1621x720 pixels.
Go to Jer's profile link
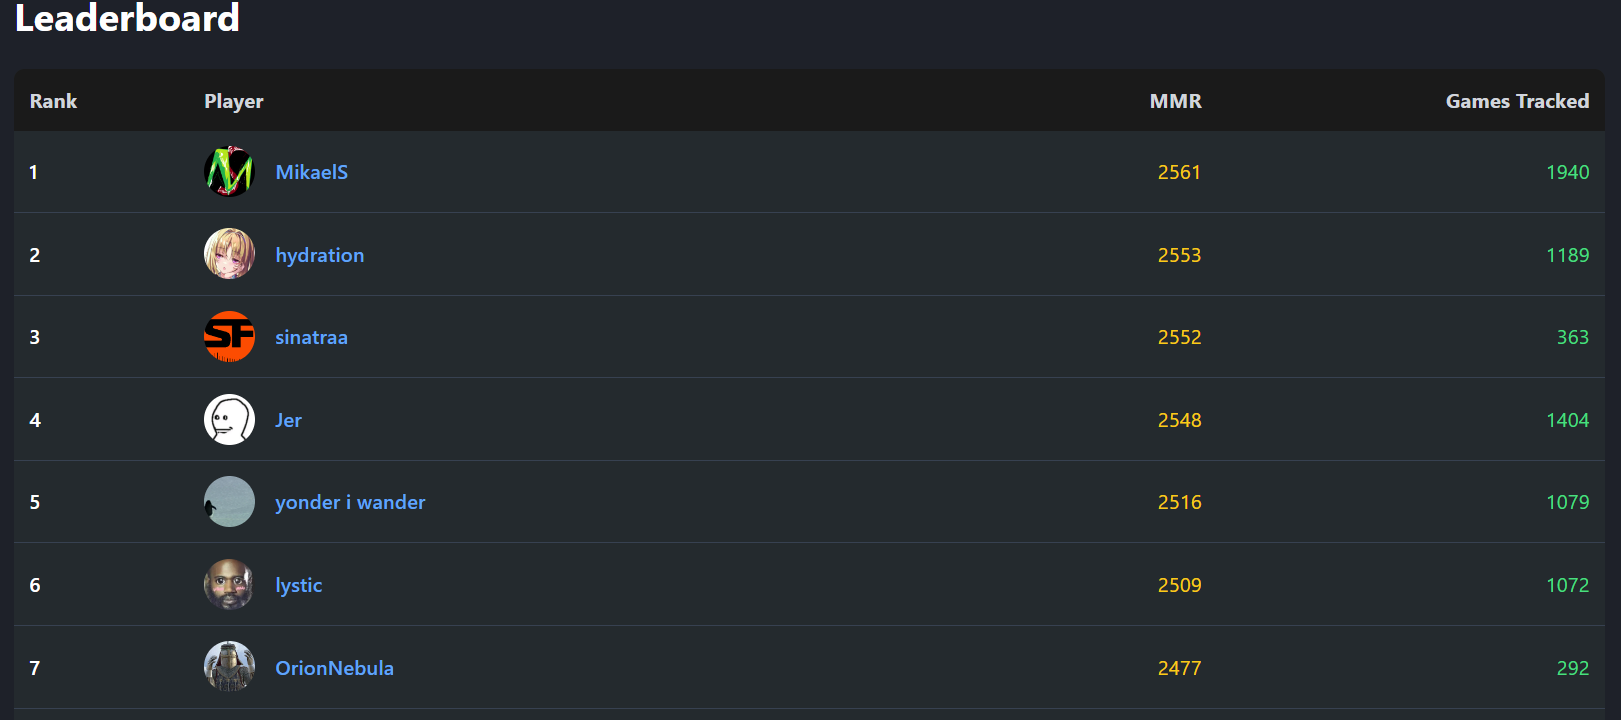pos(288,420)
